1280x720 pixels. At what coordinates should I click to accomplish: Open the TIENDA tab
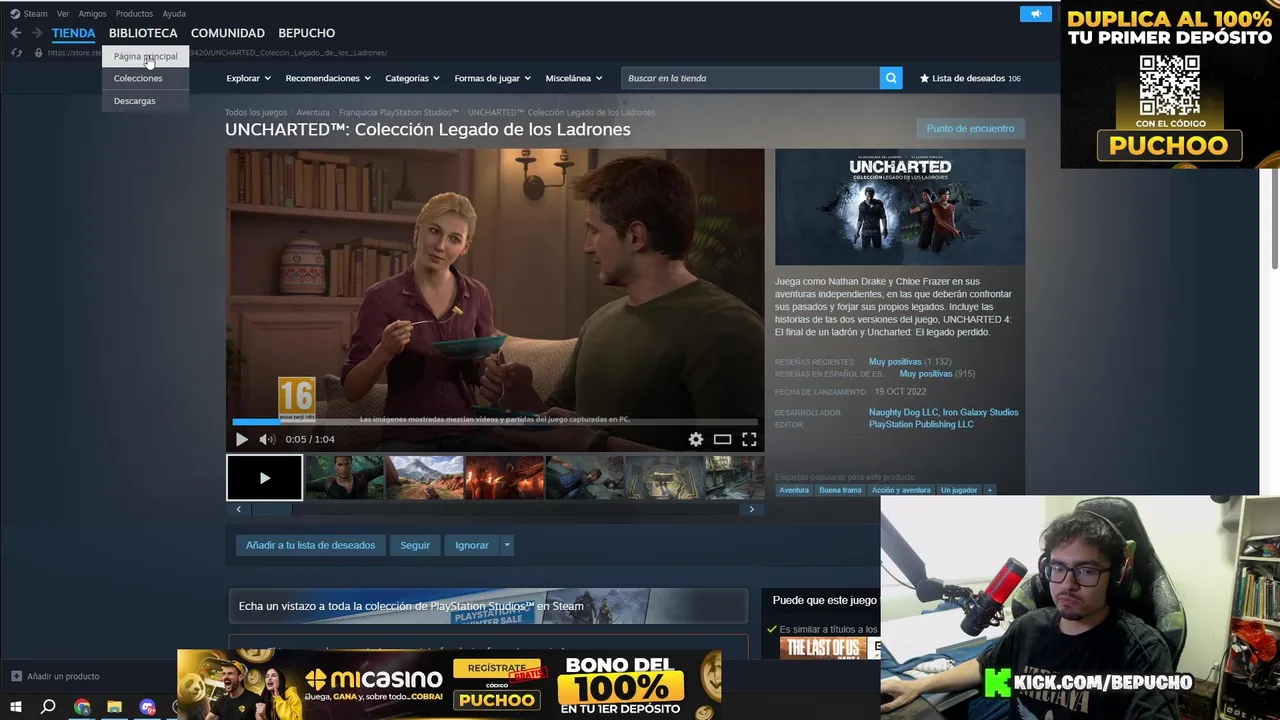pyautogui.click(x=74, y=33)
